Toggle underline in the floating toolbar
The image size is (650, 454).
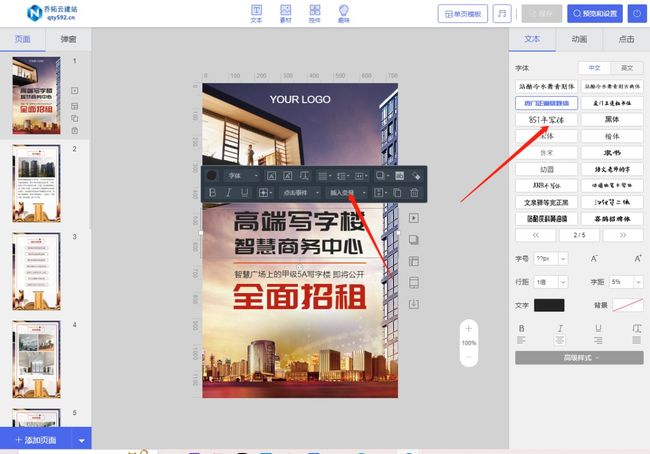[x=245, y=193]
